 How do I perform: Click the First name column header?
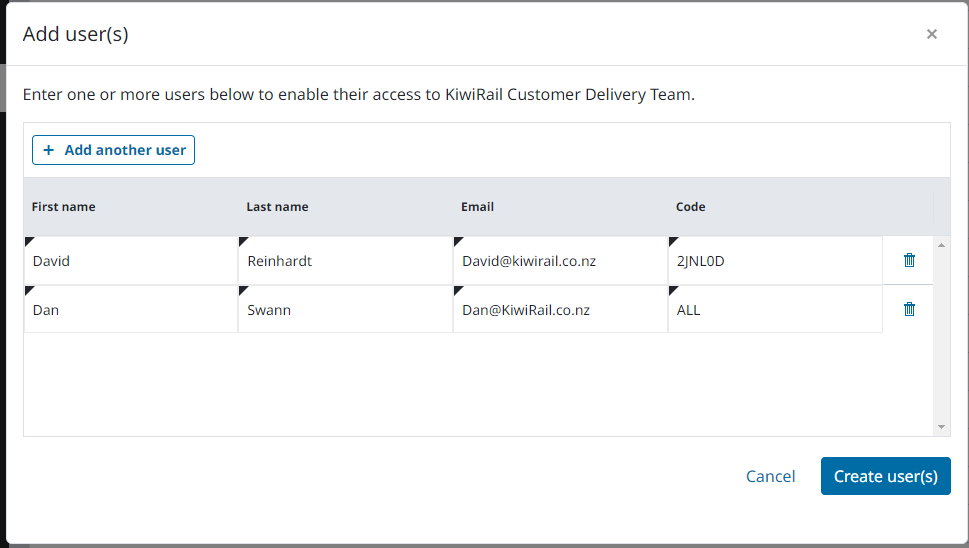[x=64, y=207]
